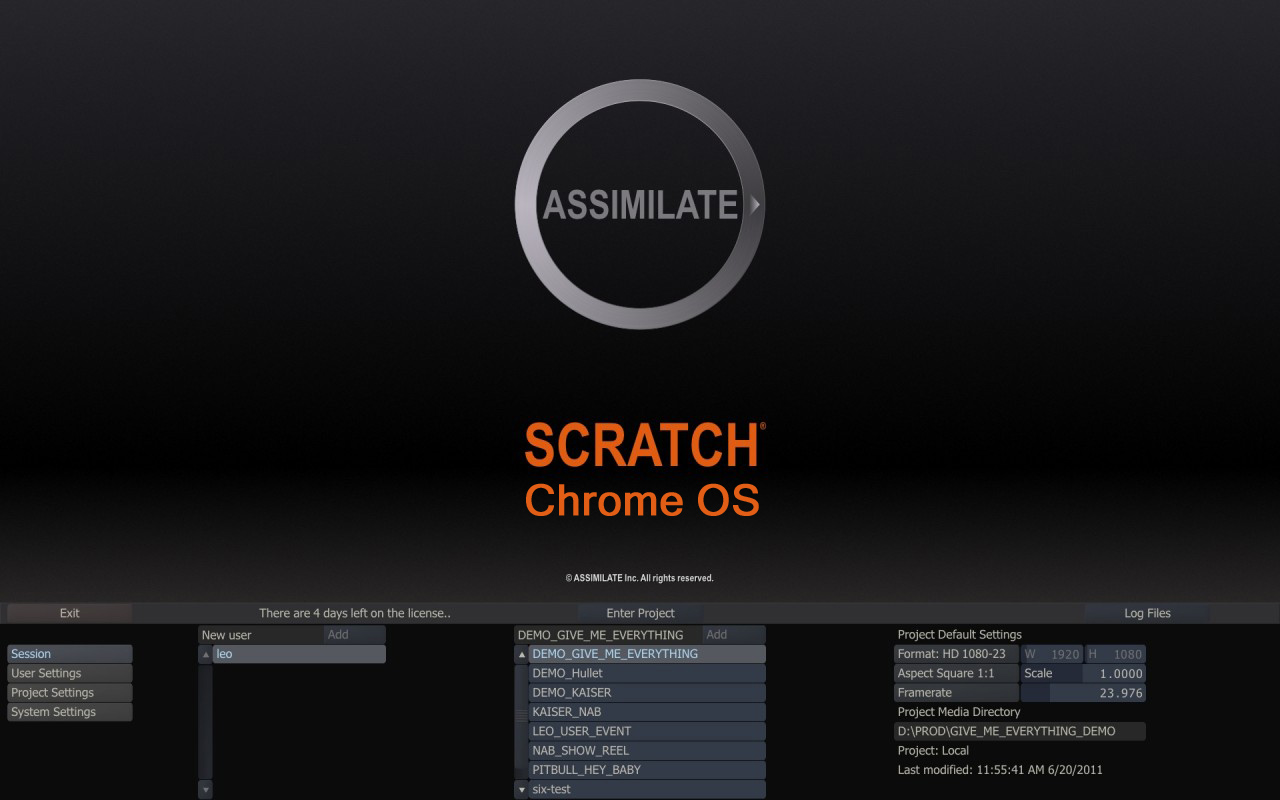This screenshot has width=1280, height=800.
Task: Open the System Settings section
Action: (x=70, y=712)
